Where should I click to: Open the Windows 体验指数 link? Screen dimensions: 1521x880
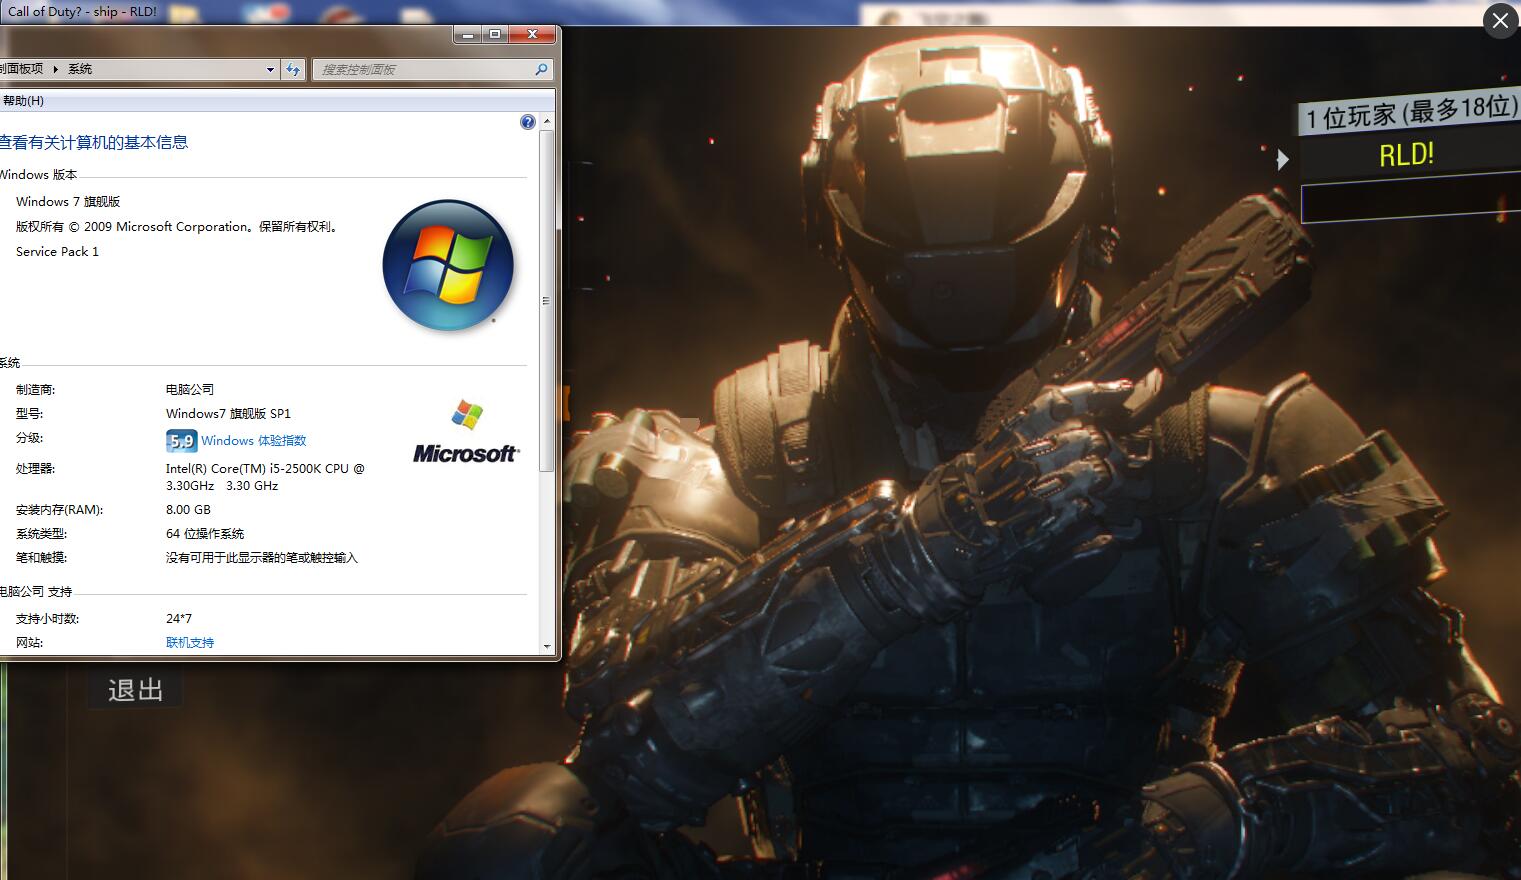[254, 441]
